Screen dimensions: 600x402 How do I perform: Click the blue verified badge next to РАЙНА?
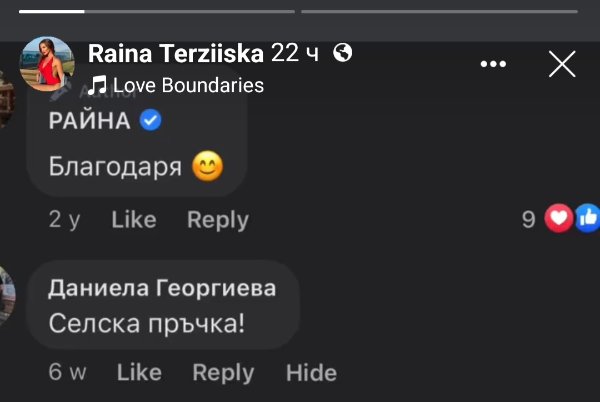pos(151,121)
